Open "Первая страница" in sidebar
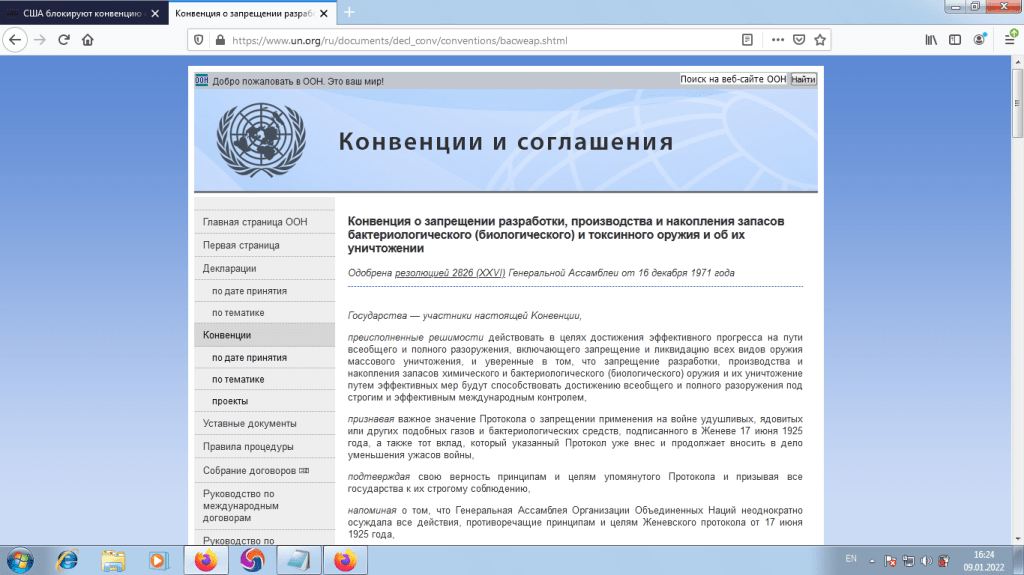This screenshot has height=575, width=1024. [x=241, y=245]
